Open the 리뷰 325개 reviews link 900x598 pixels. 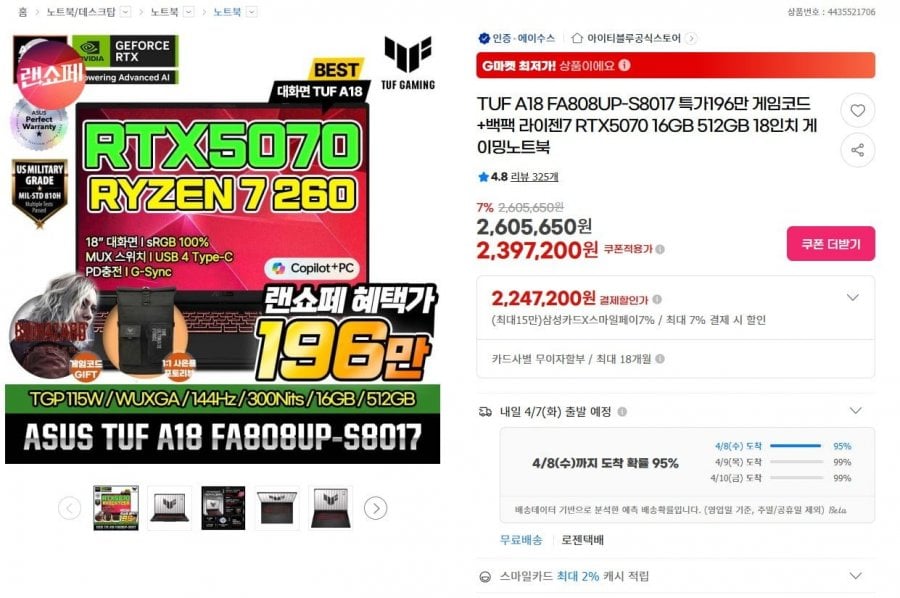[x=534, y=177]
